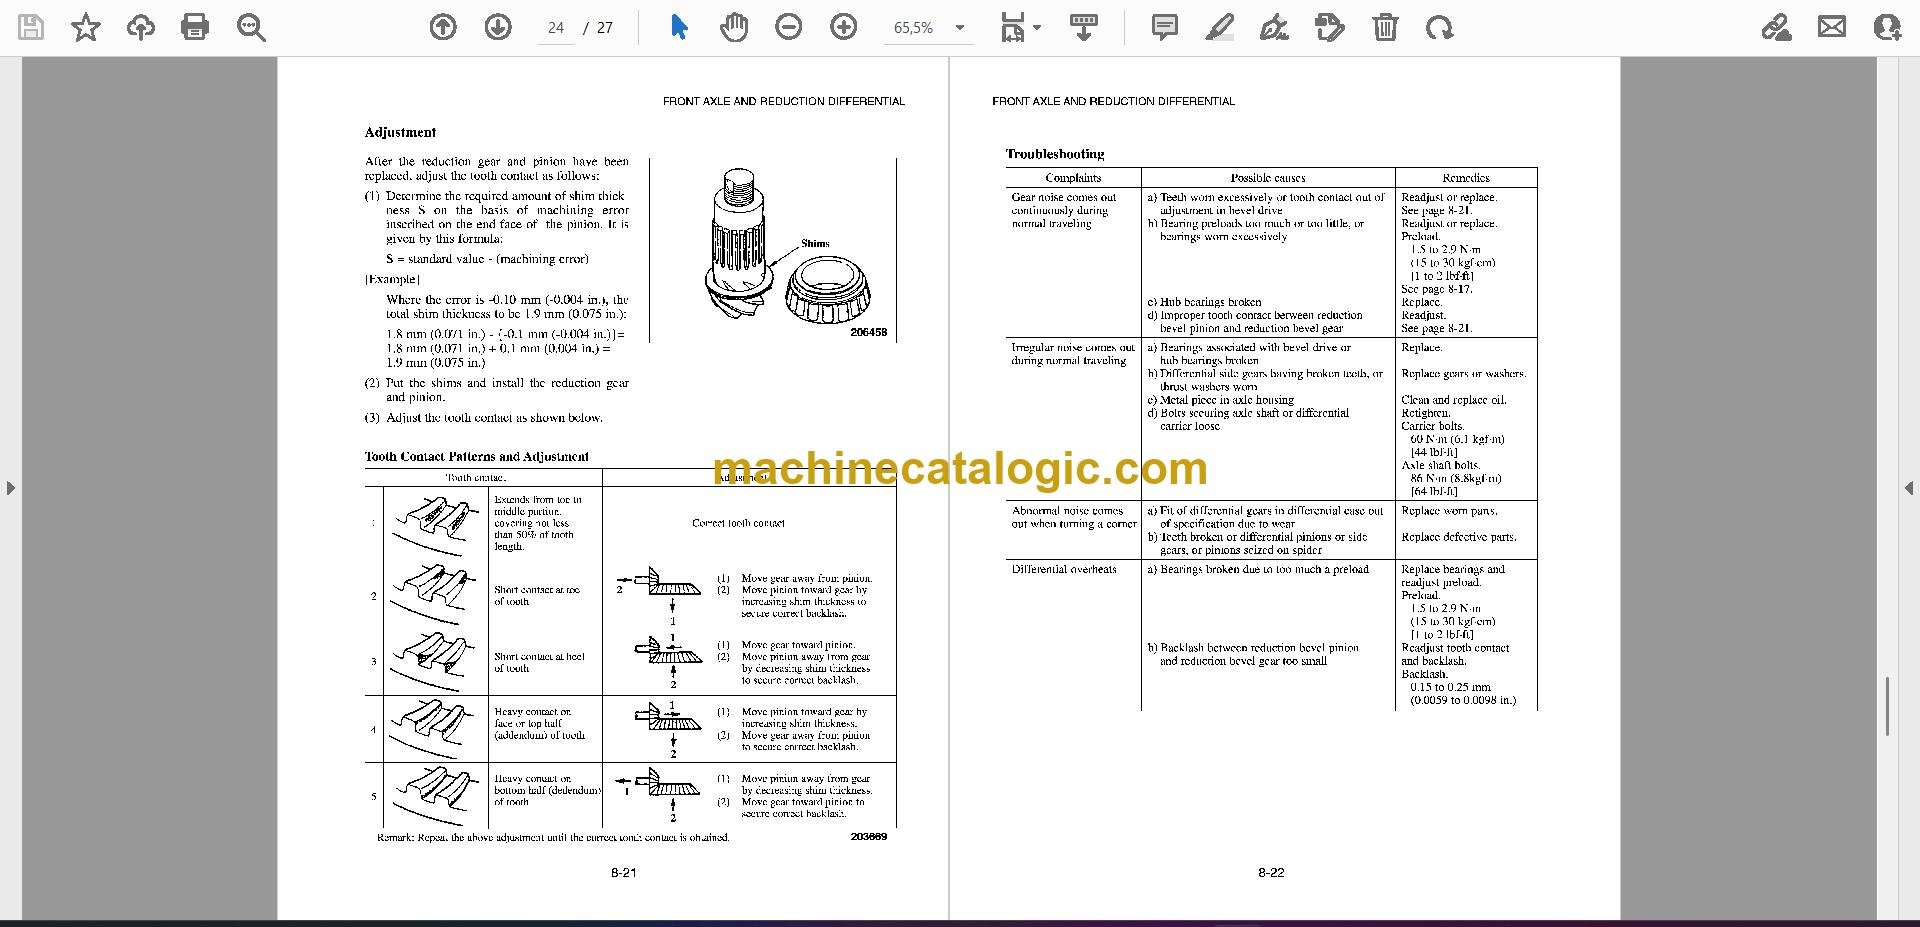Expand the right tools pane
The height and width of the screenshot is (927, 1920).
click(1909, 488)
